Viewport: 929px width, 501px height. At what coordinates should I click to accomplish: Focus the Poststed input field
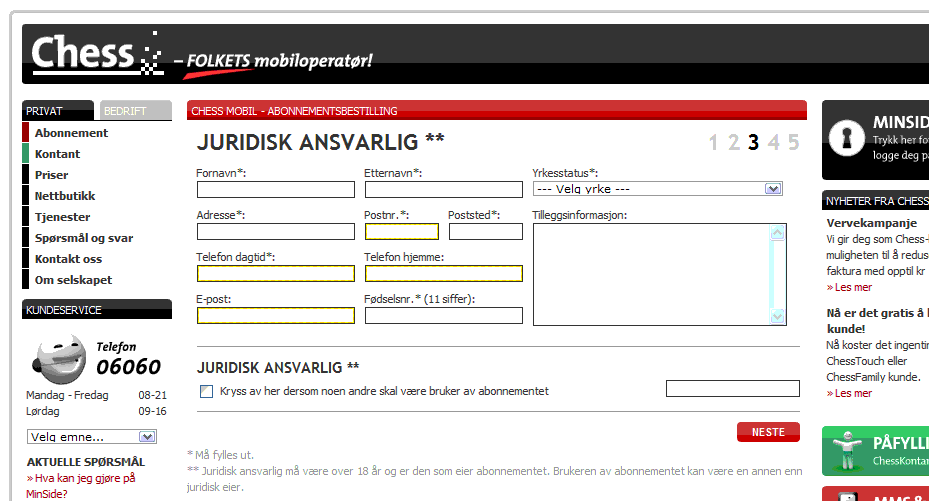coord(486,232)
